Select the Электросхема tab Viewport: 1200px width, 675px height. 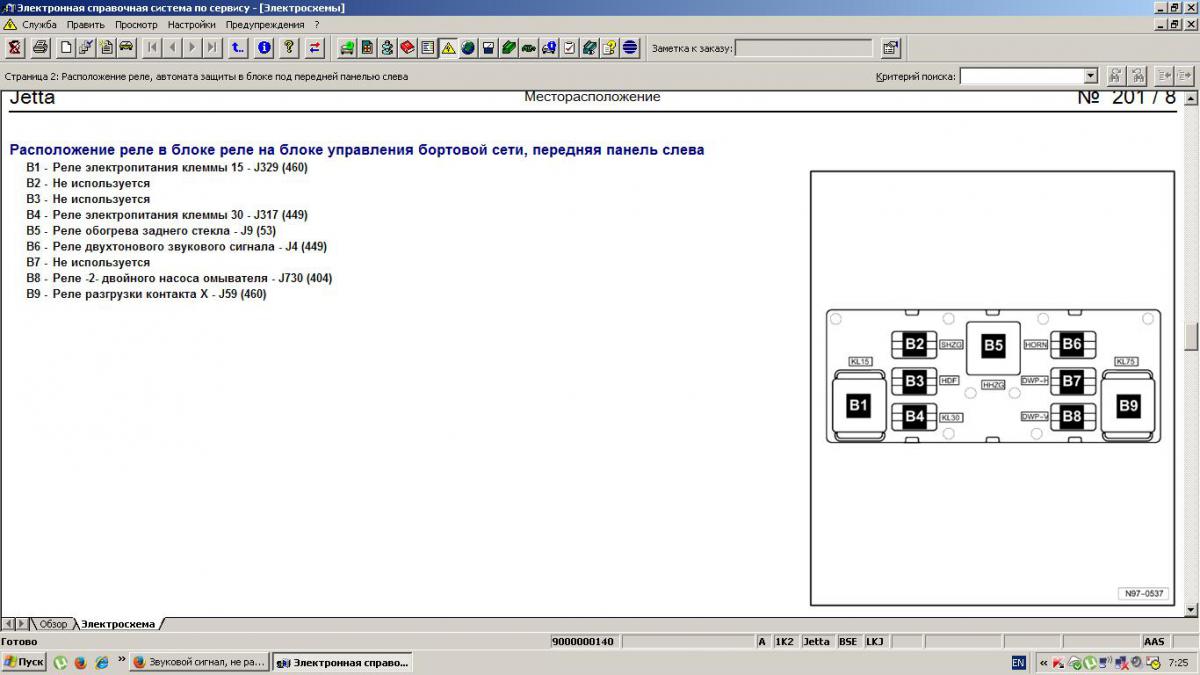point(118,624)
